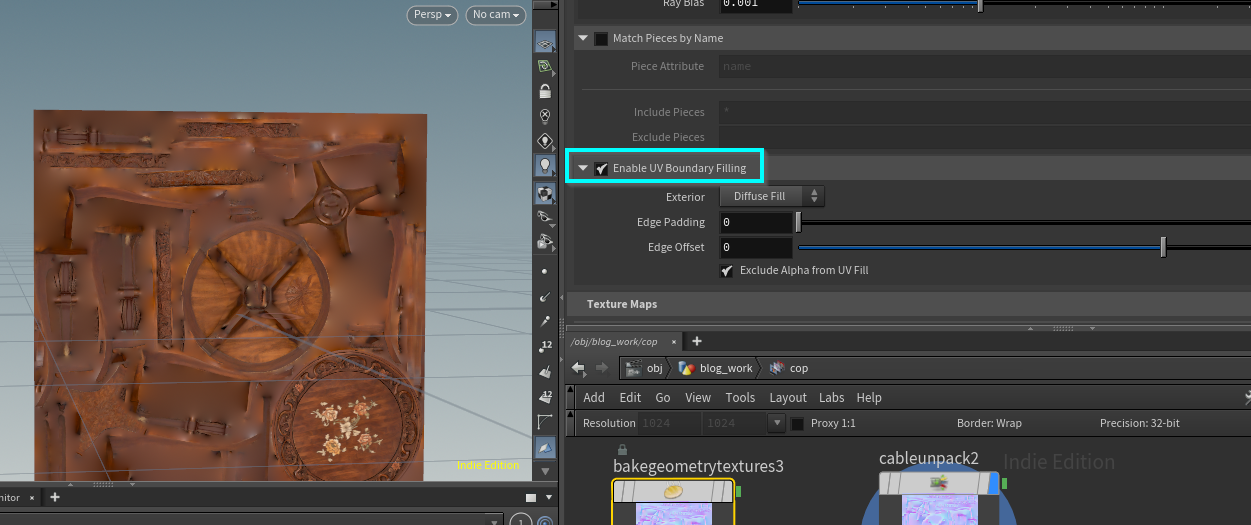The image size is (1251, 525).
Task: Open the Exterior Diffuse Fill dropdown
Action: pyautogui.click(x=772, y=196)
